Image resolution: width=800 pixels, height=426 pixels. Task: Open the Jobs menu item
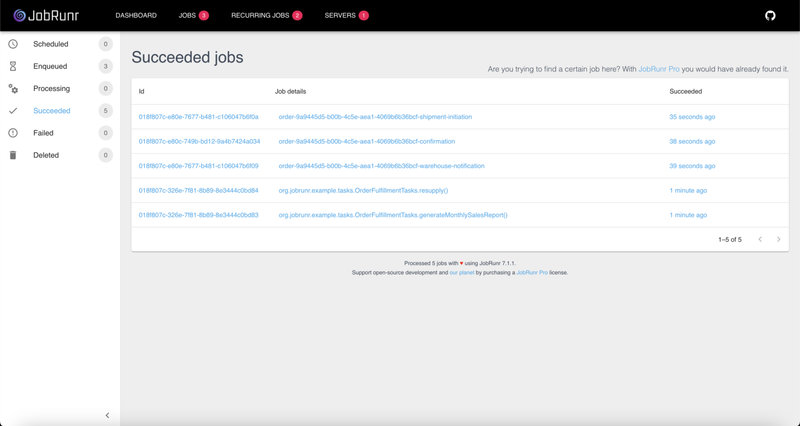[187, 15]
